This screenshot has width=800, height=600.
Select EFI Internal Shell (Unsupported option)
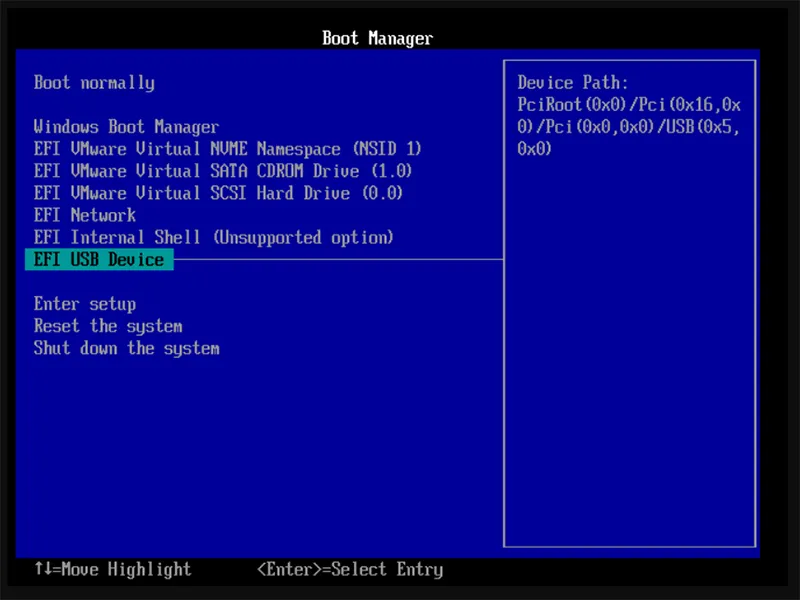pyautogui.click(x=214, y=237)
